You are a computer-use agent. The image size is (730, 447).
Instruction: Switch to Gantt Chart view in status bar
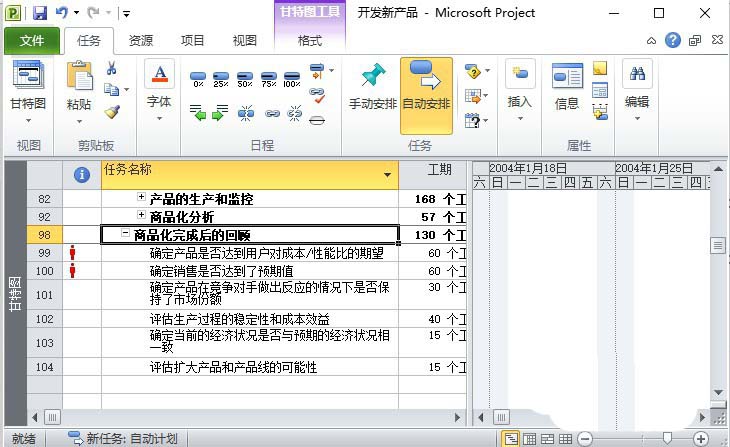tap(511, 439)
